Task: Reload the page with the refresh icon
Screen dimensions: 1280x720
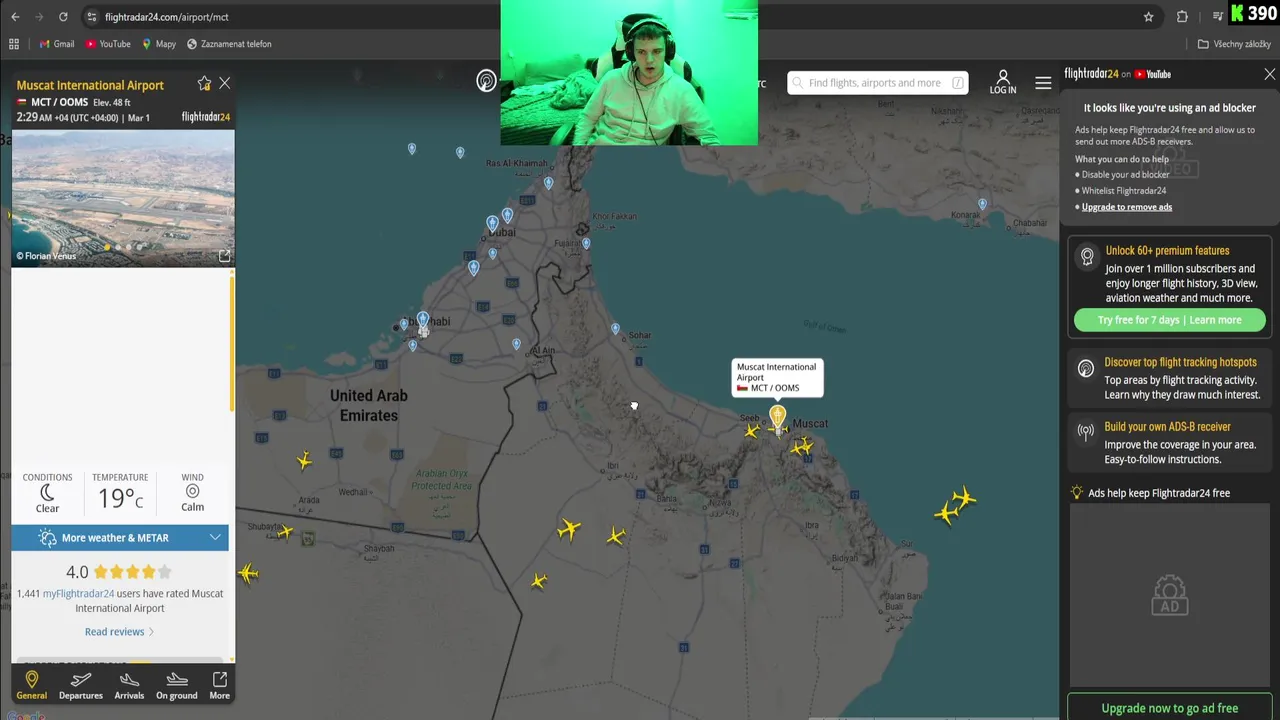Action: point(63,17)
